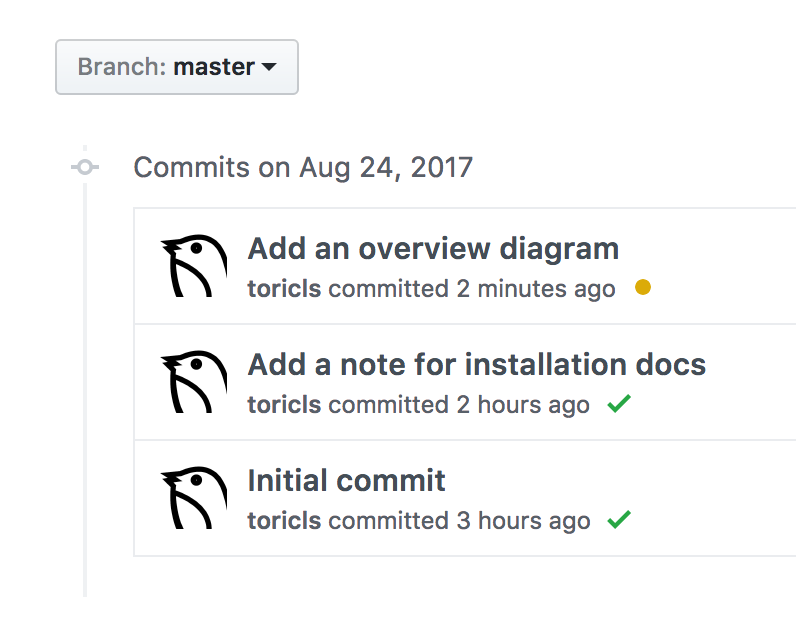Click toricls author on overview diagram commit
The height and width of the screenshot is (620, 796).
[284, 290]
